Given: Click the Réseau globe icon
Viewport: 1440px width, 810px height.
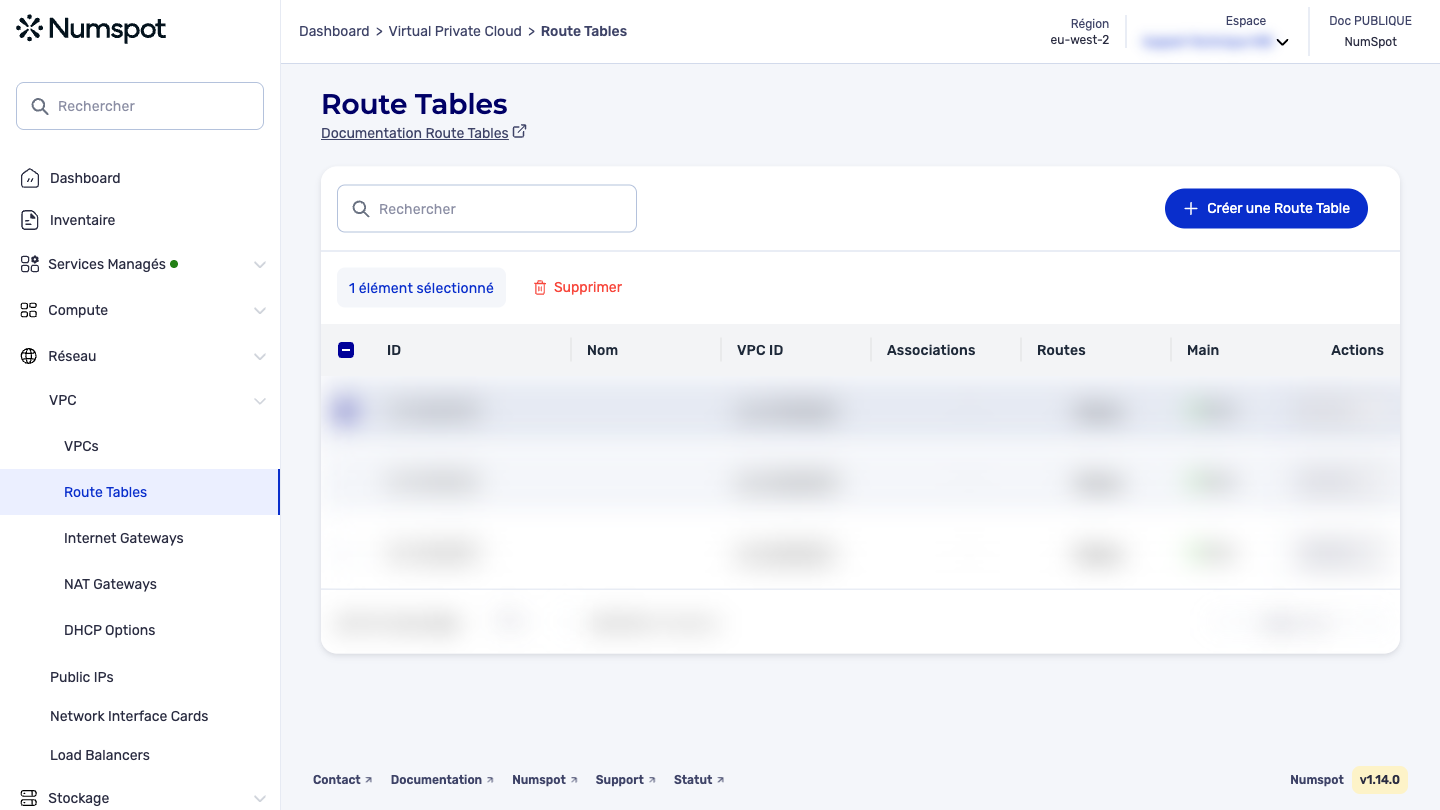Looking at the screenshot, I should [x=29, y=356].
